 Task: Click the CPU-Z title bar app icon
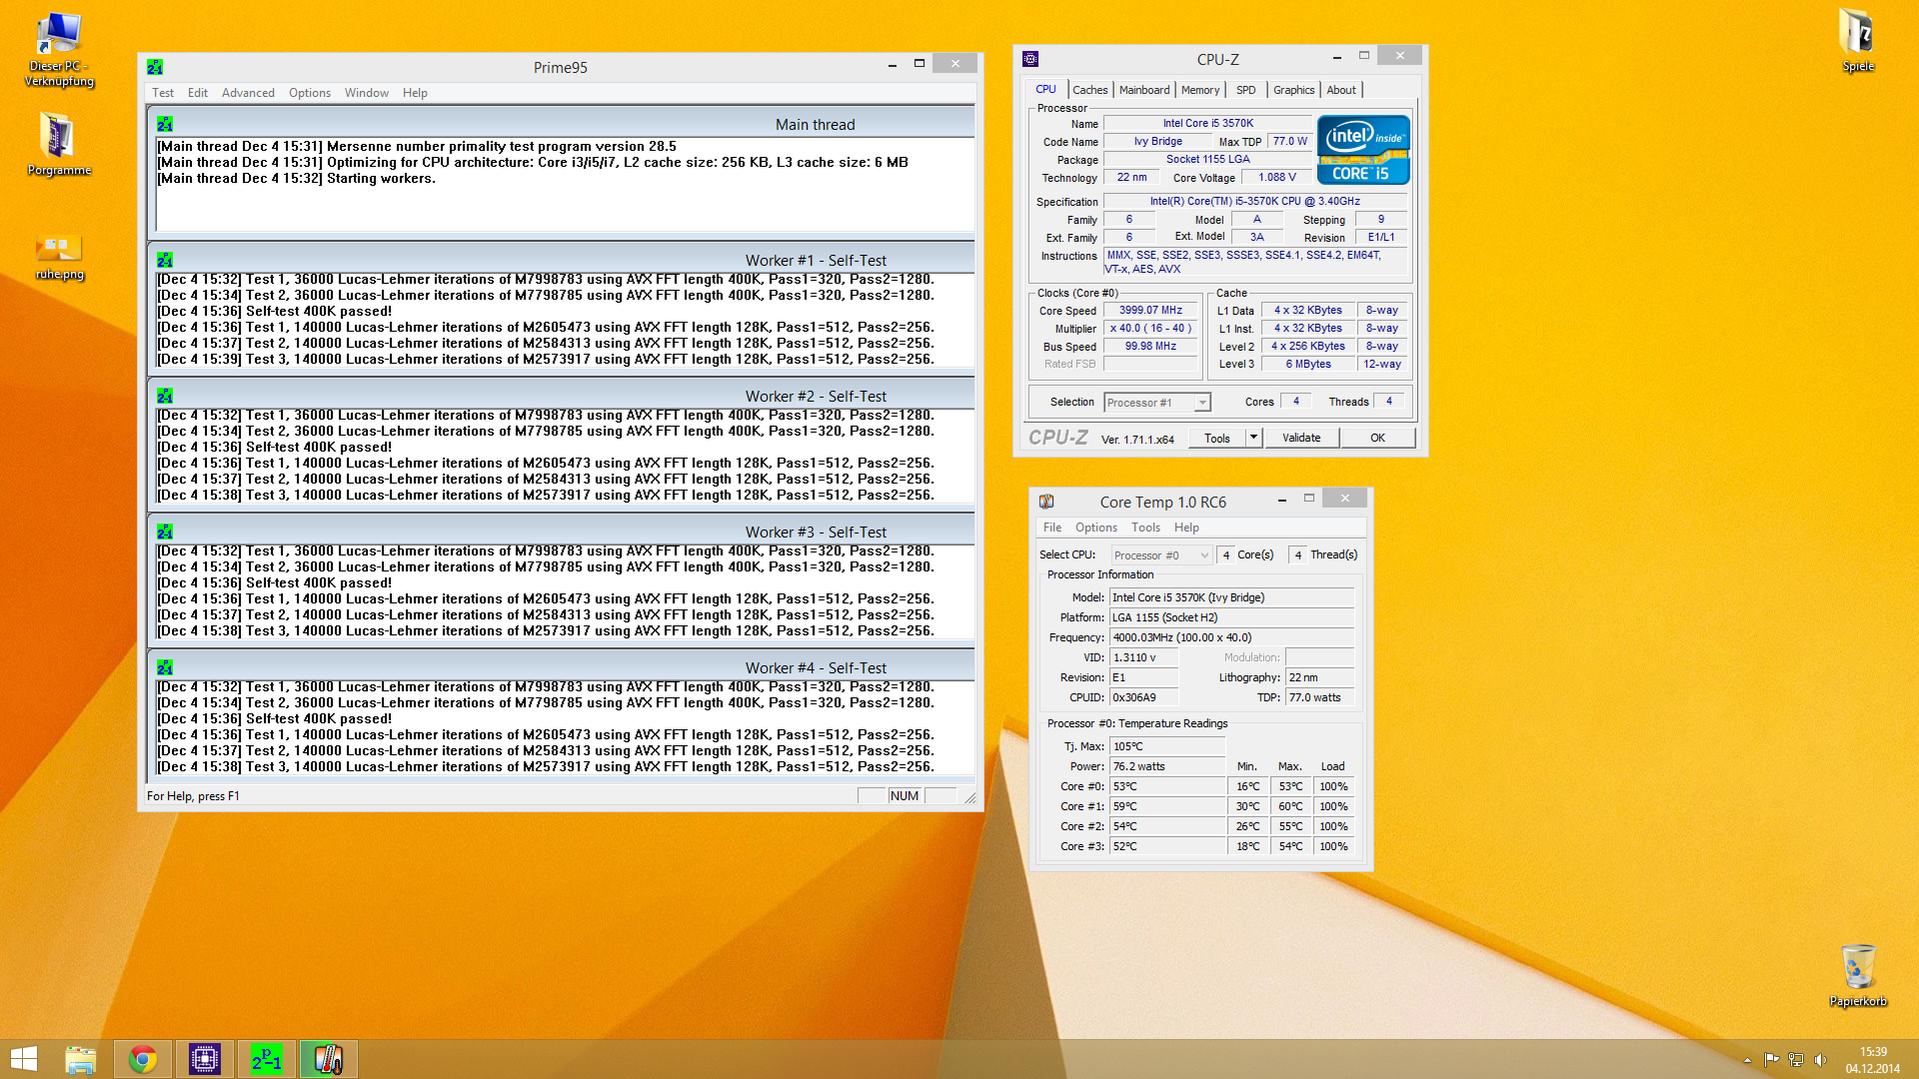[1031, 59]
